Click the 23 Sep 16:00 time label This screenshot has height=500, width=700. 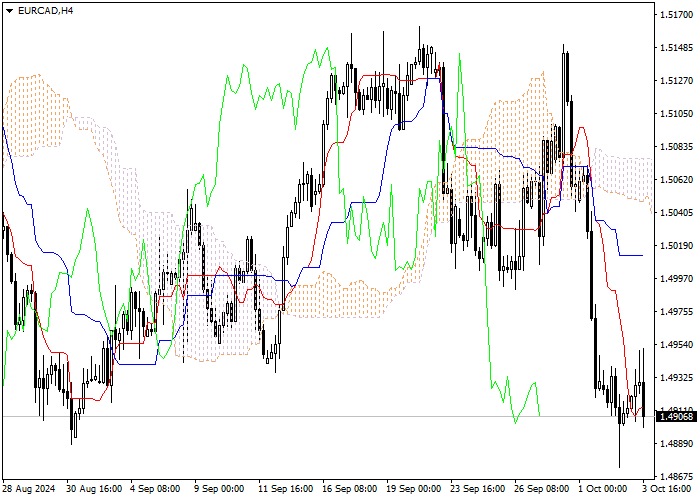pyautogui.click(x=478, y=489)
